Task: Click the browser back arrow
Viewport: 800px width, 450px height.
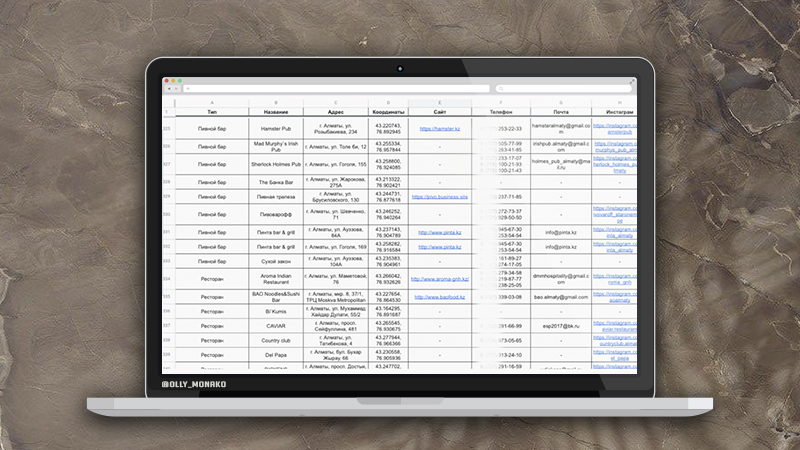Action: tap(169, 89)
